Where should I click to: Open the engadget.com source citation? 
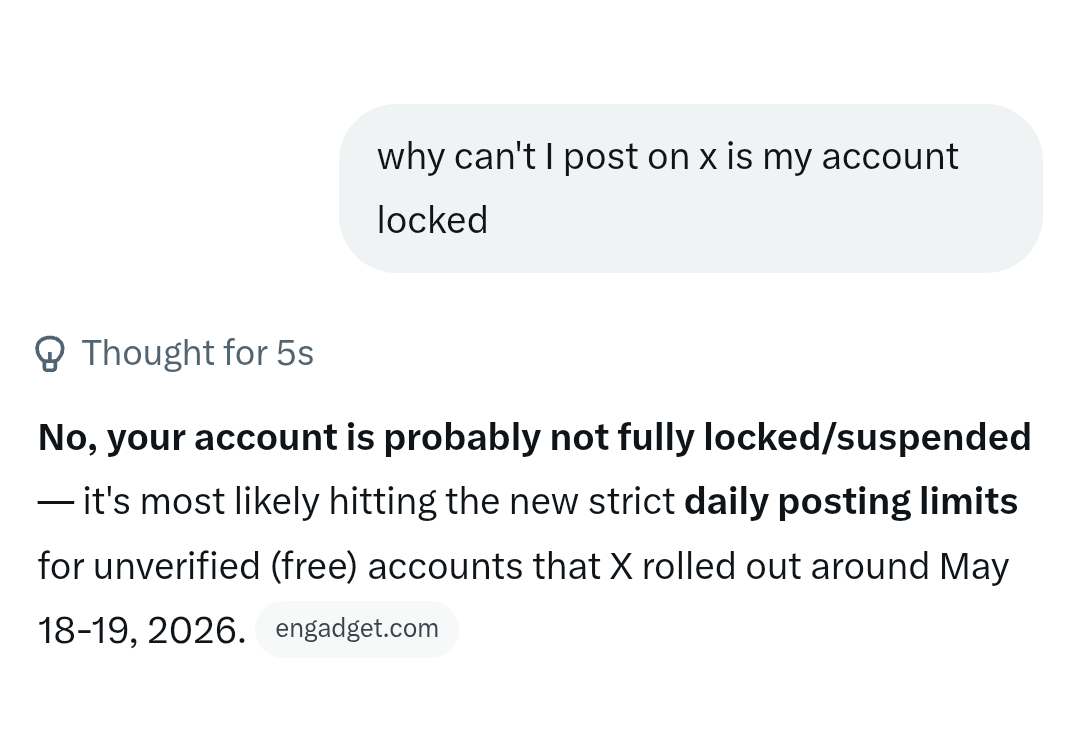[x=357, y=629]
